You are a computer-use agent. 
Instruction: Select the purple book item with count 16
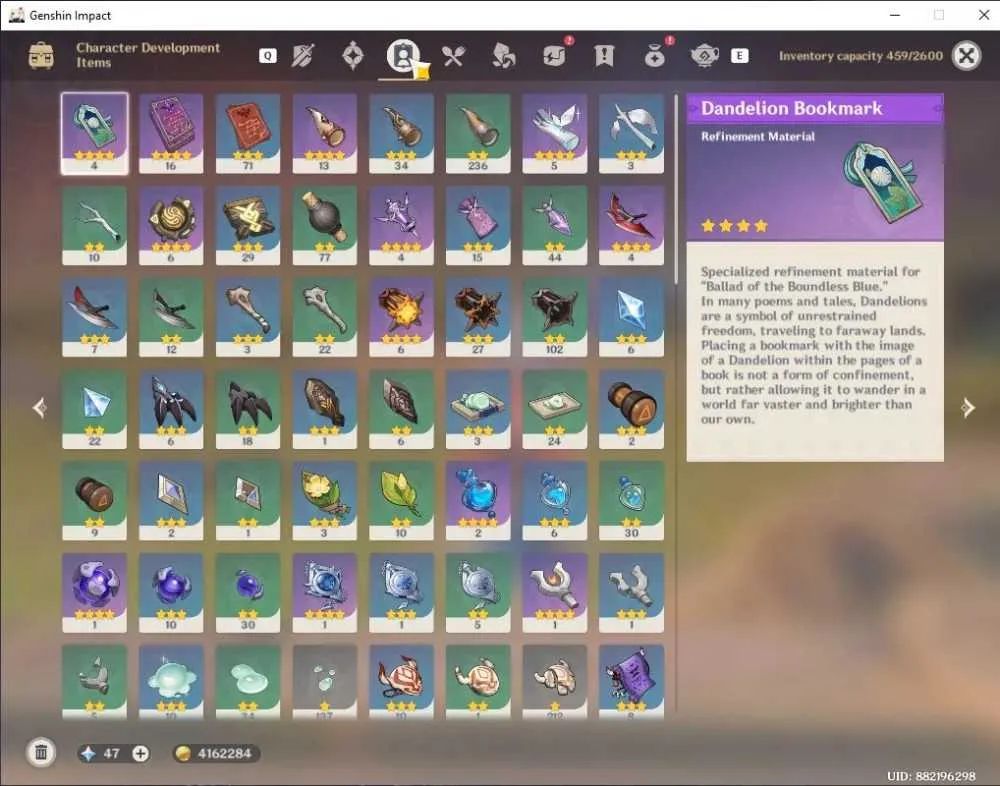(171, 133)
